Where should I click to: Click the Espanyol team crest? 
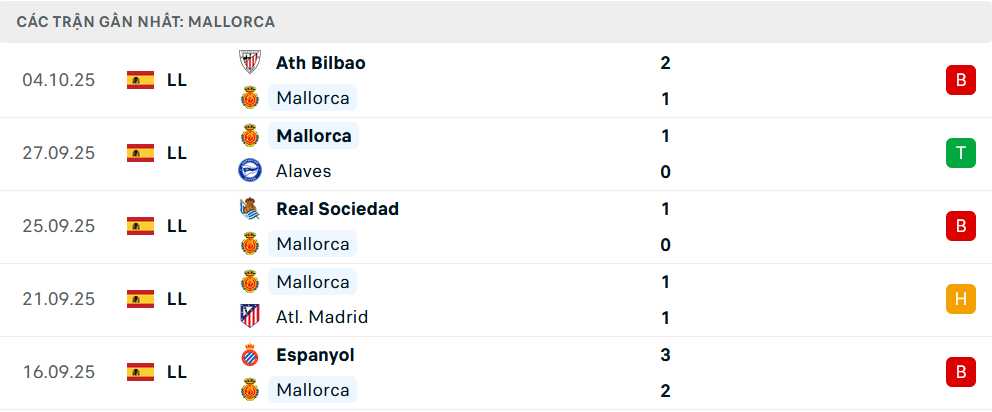point(249,355)
